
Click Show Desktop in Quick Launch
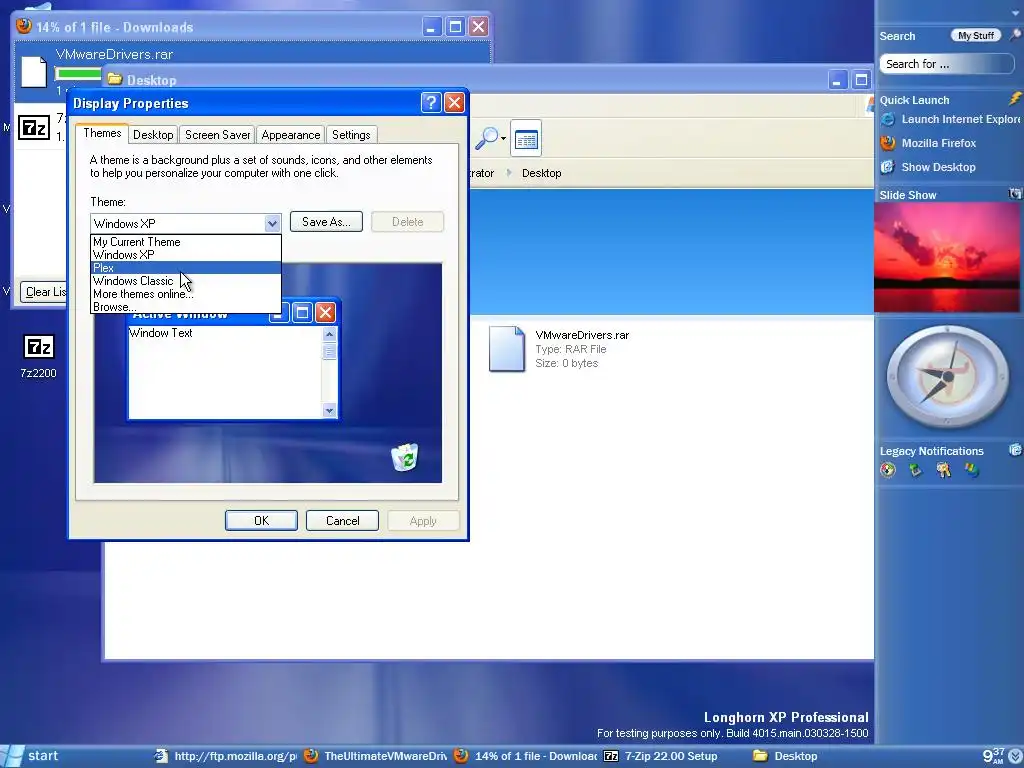[x=928, y=167]
